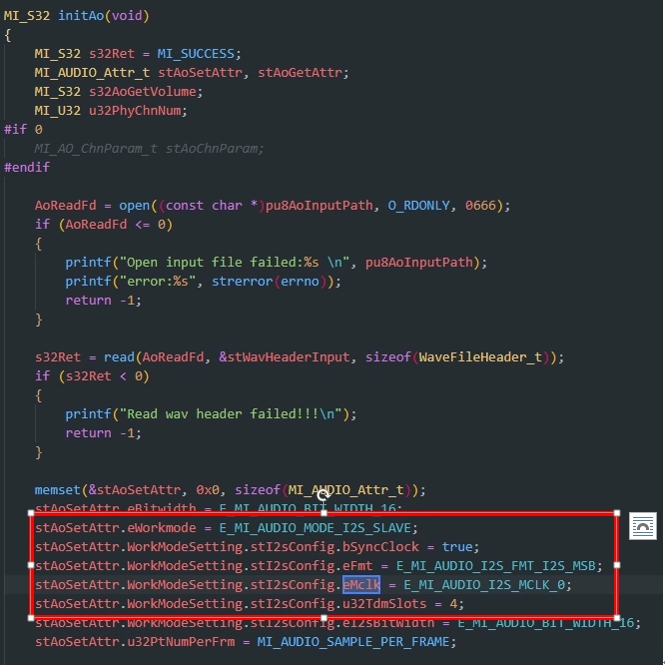Place cursor on '#if 0' directive line
The image size is (665, 666).
(23, 129)
